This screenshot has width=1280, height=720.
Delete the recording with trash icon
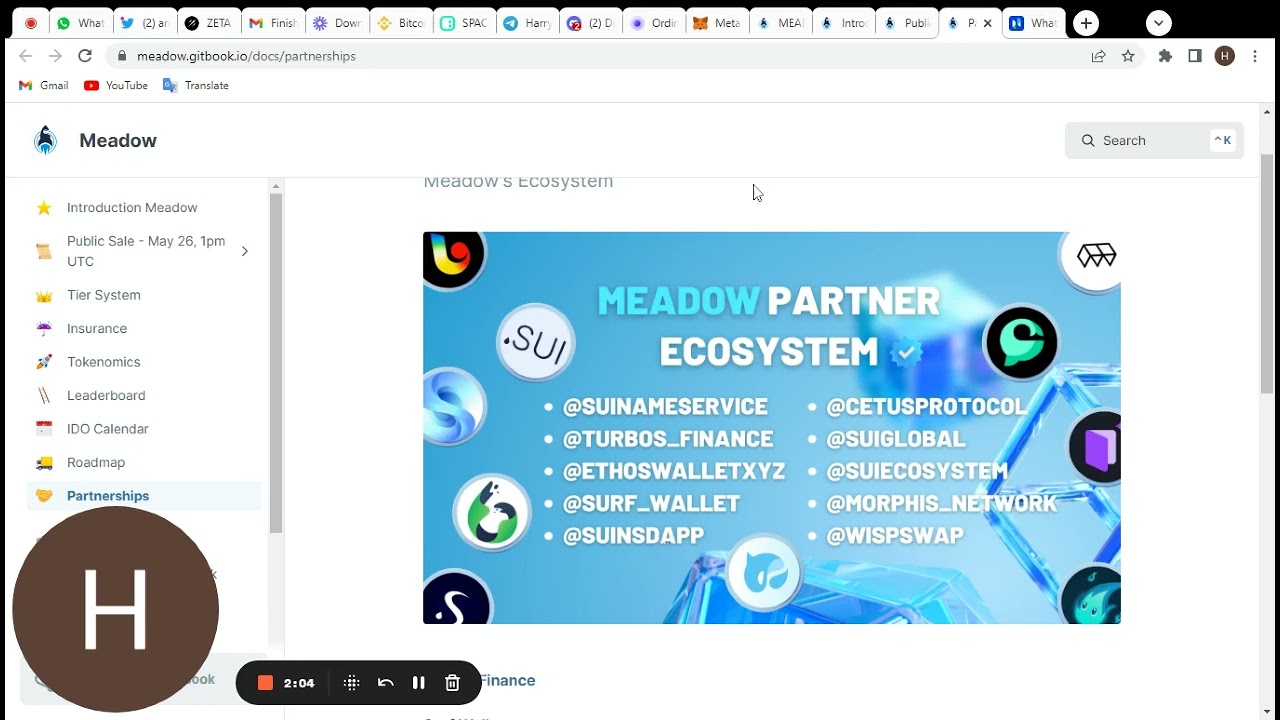pos(452,683)
